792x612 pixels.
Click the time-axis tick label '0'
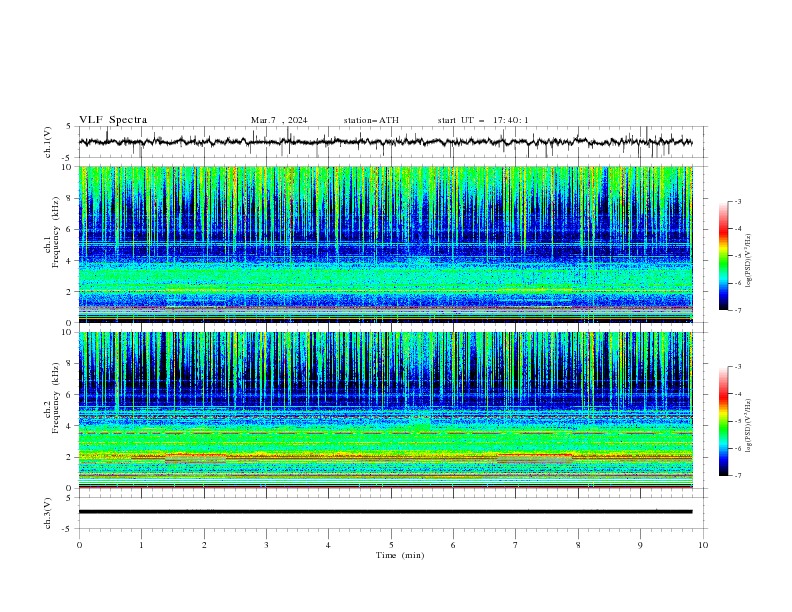pyautogui.click(x=79, y=545)
